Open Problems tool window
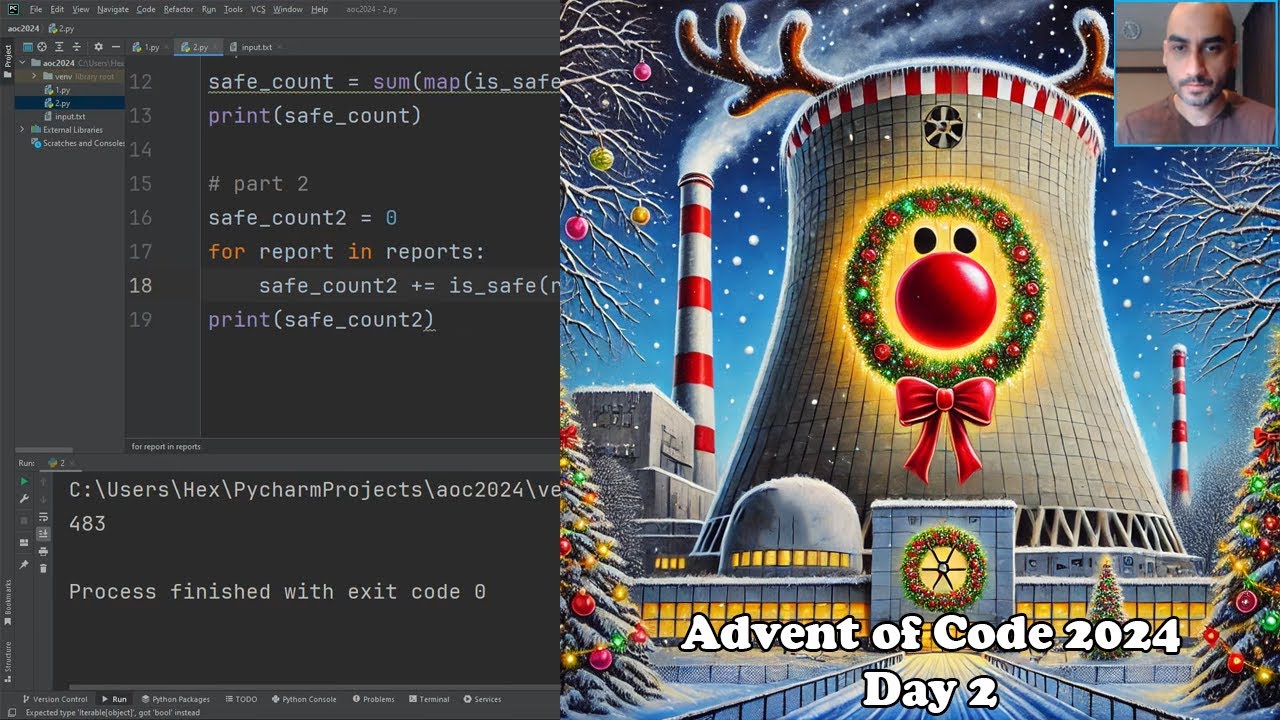 (373, 699)
